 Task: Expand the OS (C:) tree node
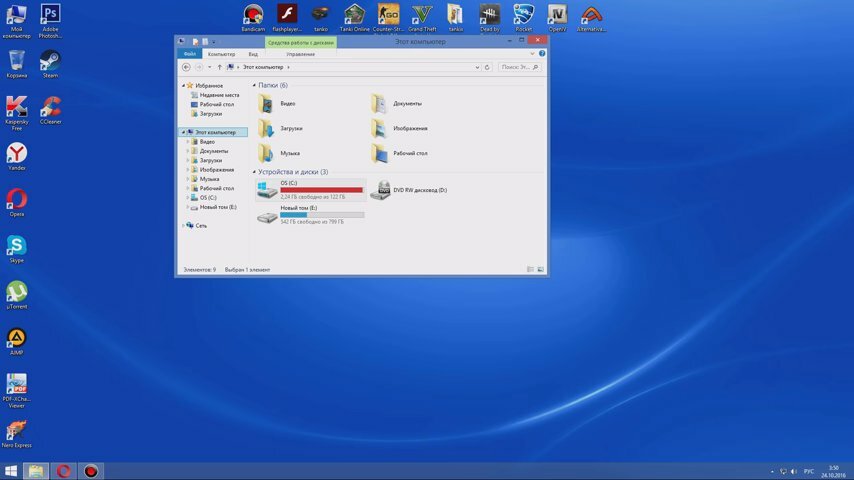(188, 198)
